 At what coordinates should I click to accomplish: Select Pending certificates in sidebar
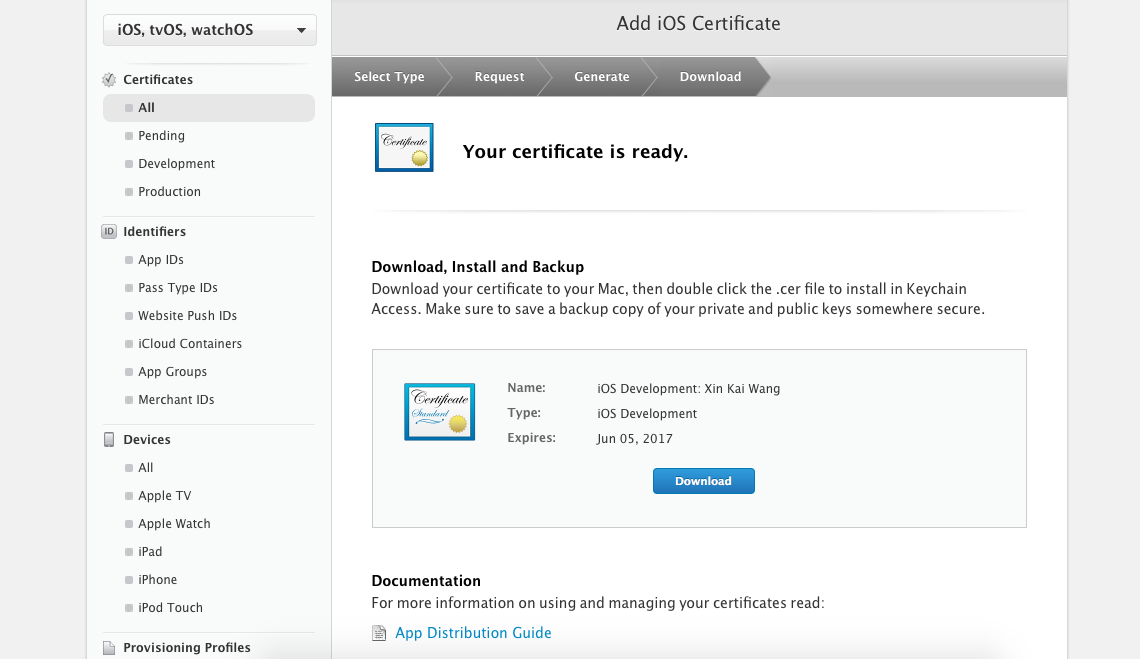coord(161,136)
